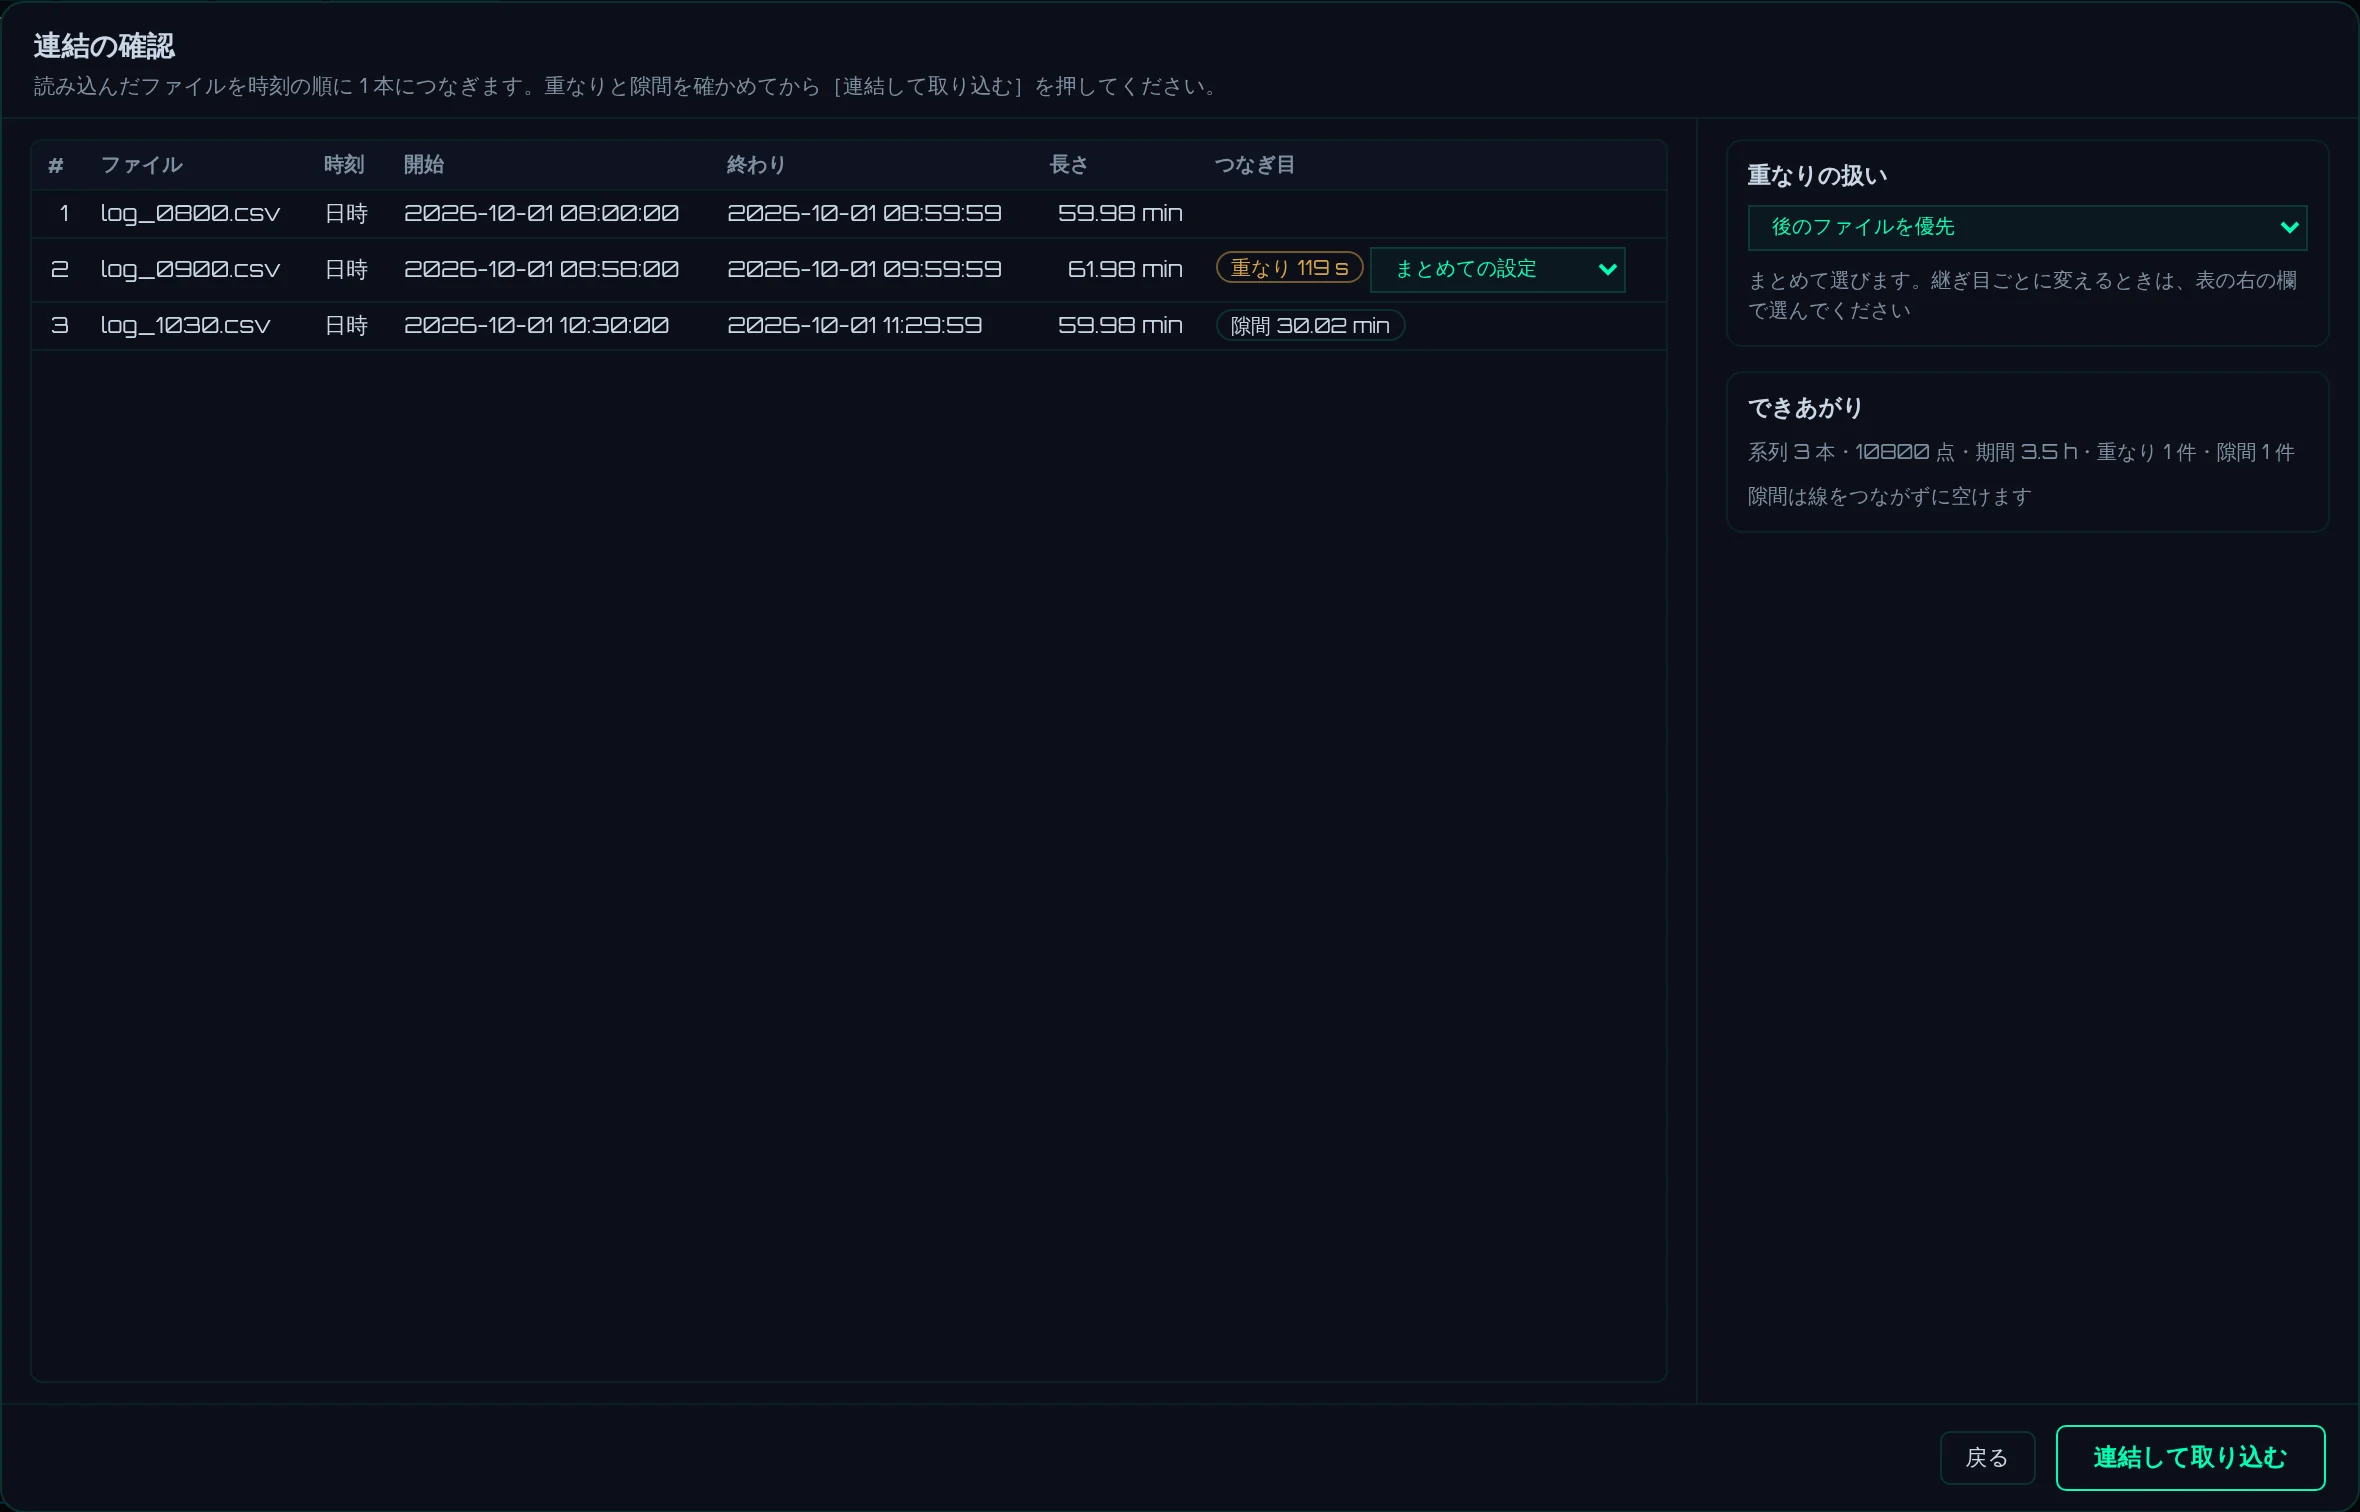This screenshot has height=1512, width=2360.
Task: Select the log_0900.csv file name
Action: click(190, 269)
